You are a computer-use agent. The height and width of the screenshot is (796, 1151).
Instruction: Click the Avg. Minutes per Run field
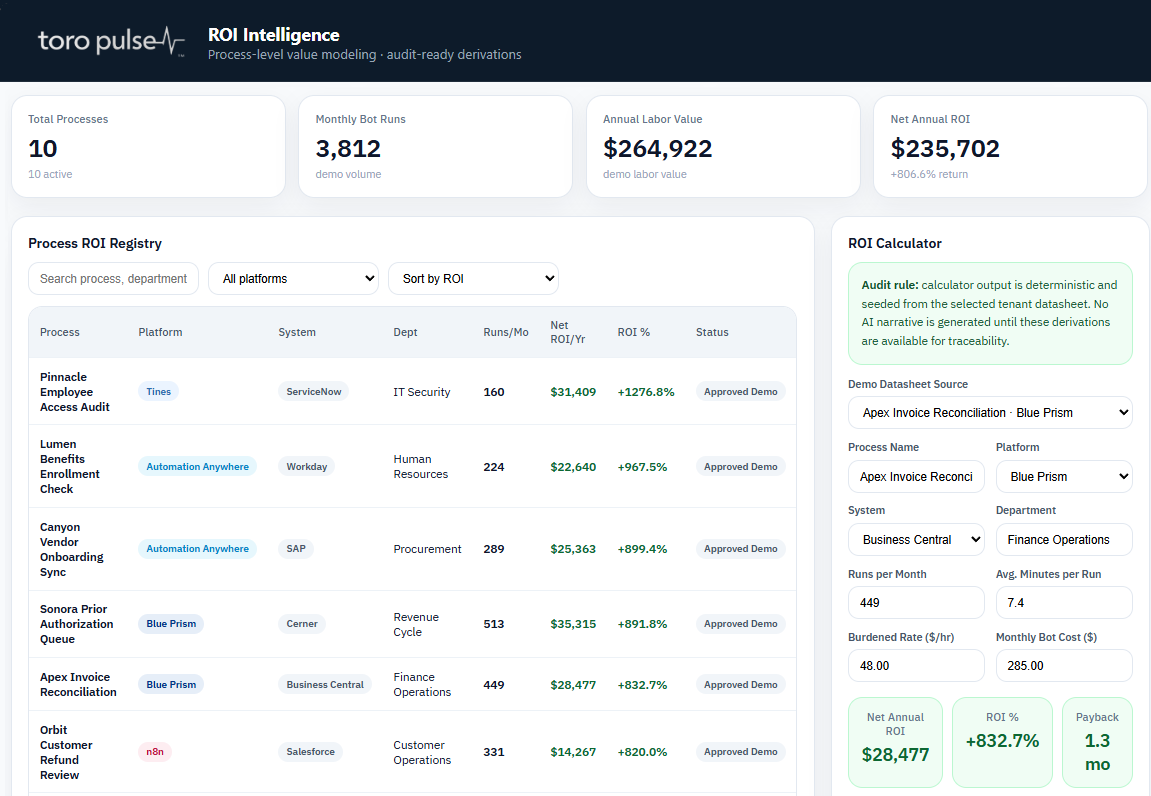point(1064,603)
